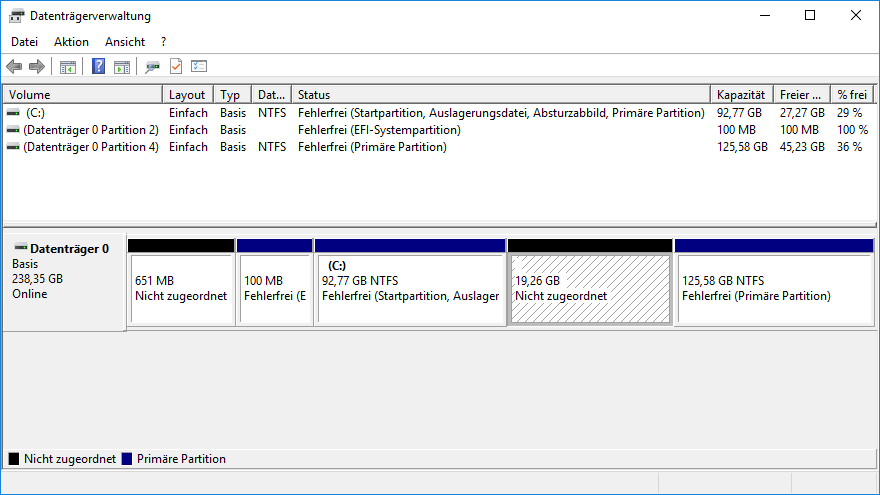Click the list view settings toolbar icon
Image resolution: width=880 pixels, height=495 pixels.
coord(199,66)
